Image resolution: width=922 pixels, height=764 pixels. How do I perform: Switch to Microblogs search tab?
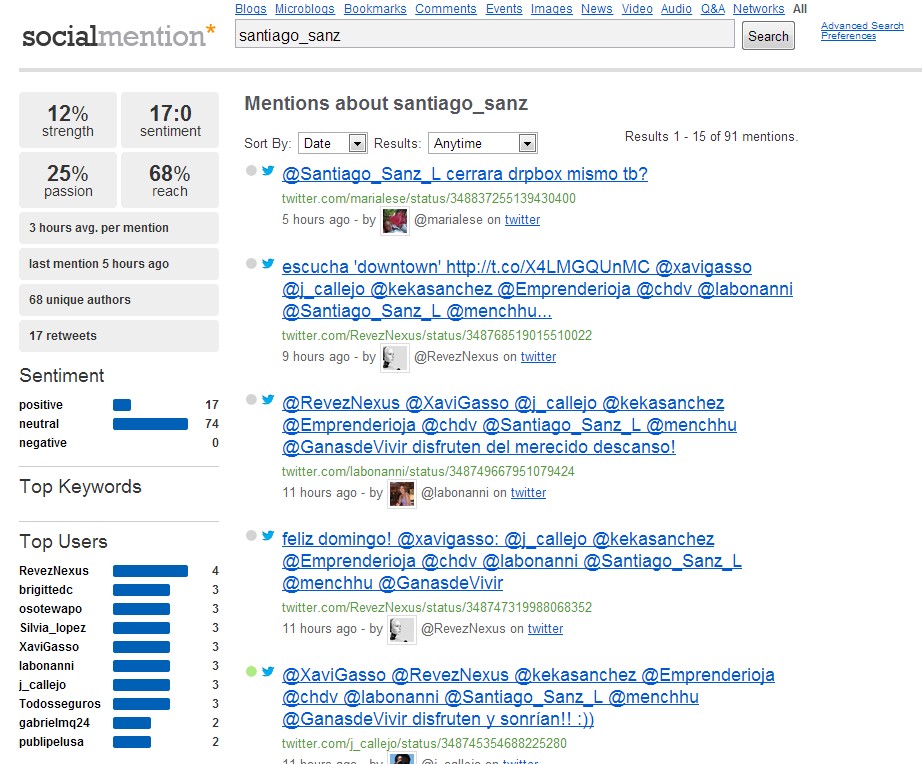tap(305, 9)
